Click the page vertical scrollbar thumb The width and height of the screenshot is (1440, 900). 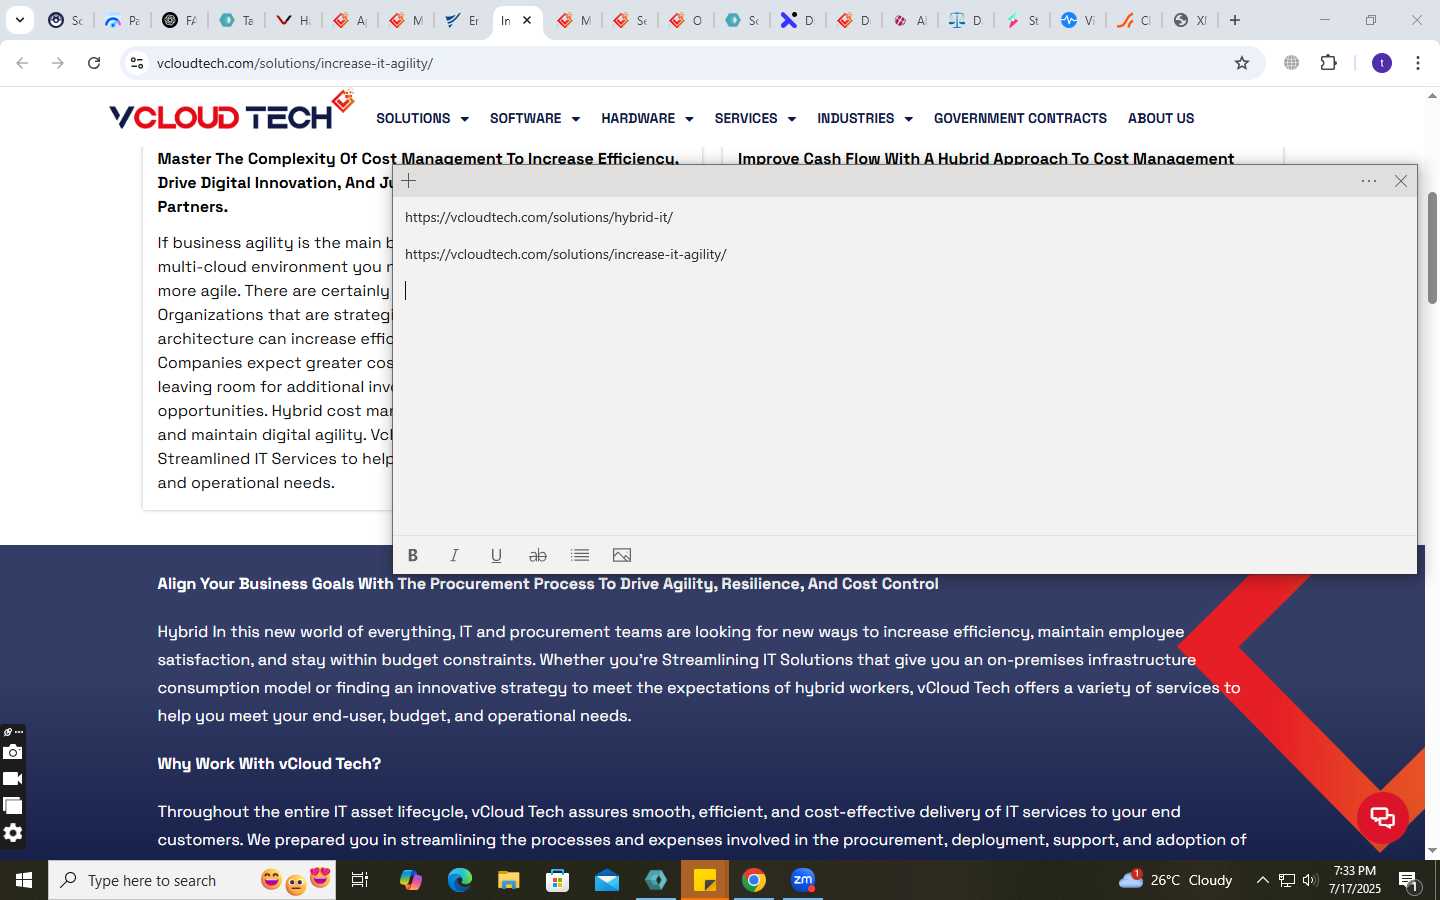1432,247
